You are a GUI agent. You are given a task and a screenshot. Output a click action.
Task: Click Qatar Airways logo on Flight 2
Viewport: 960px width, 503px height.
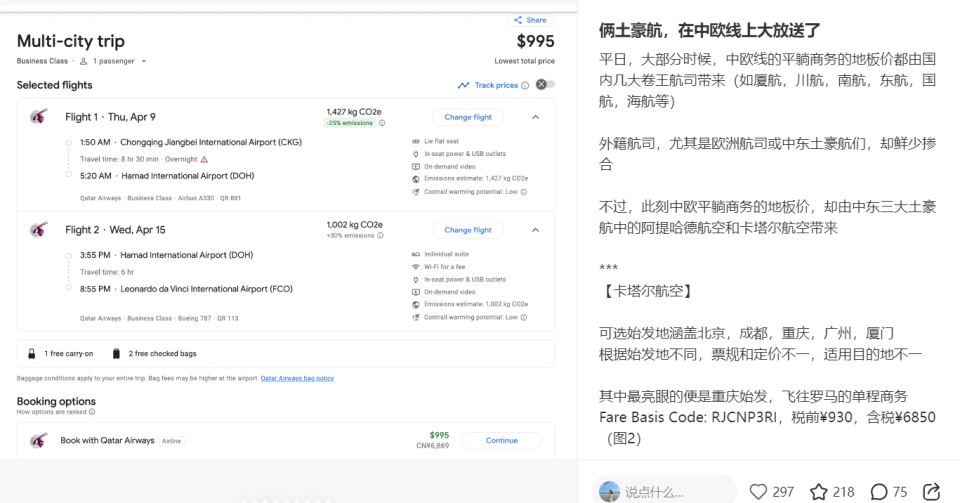tap(39, 229)
